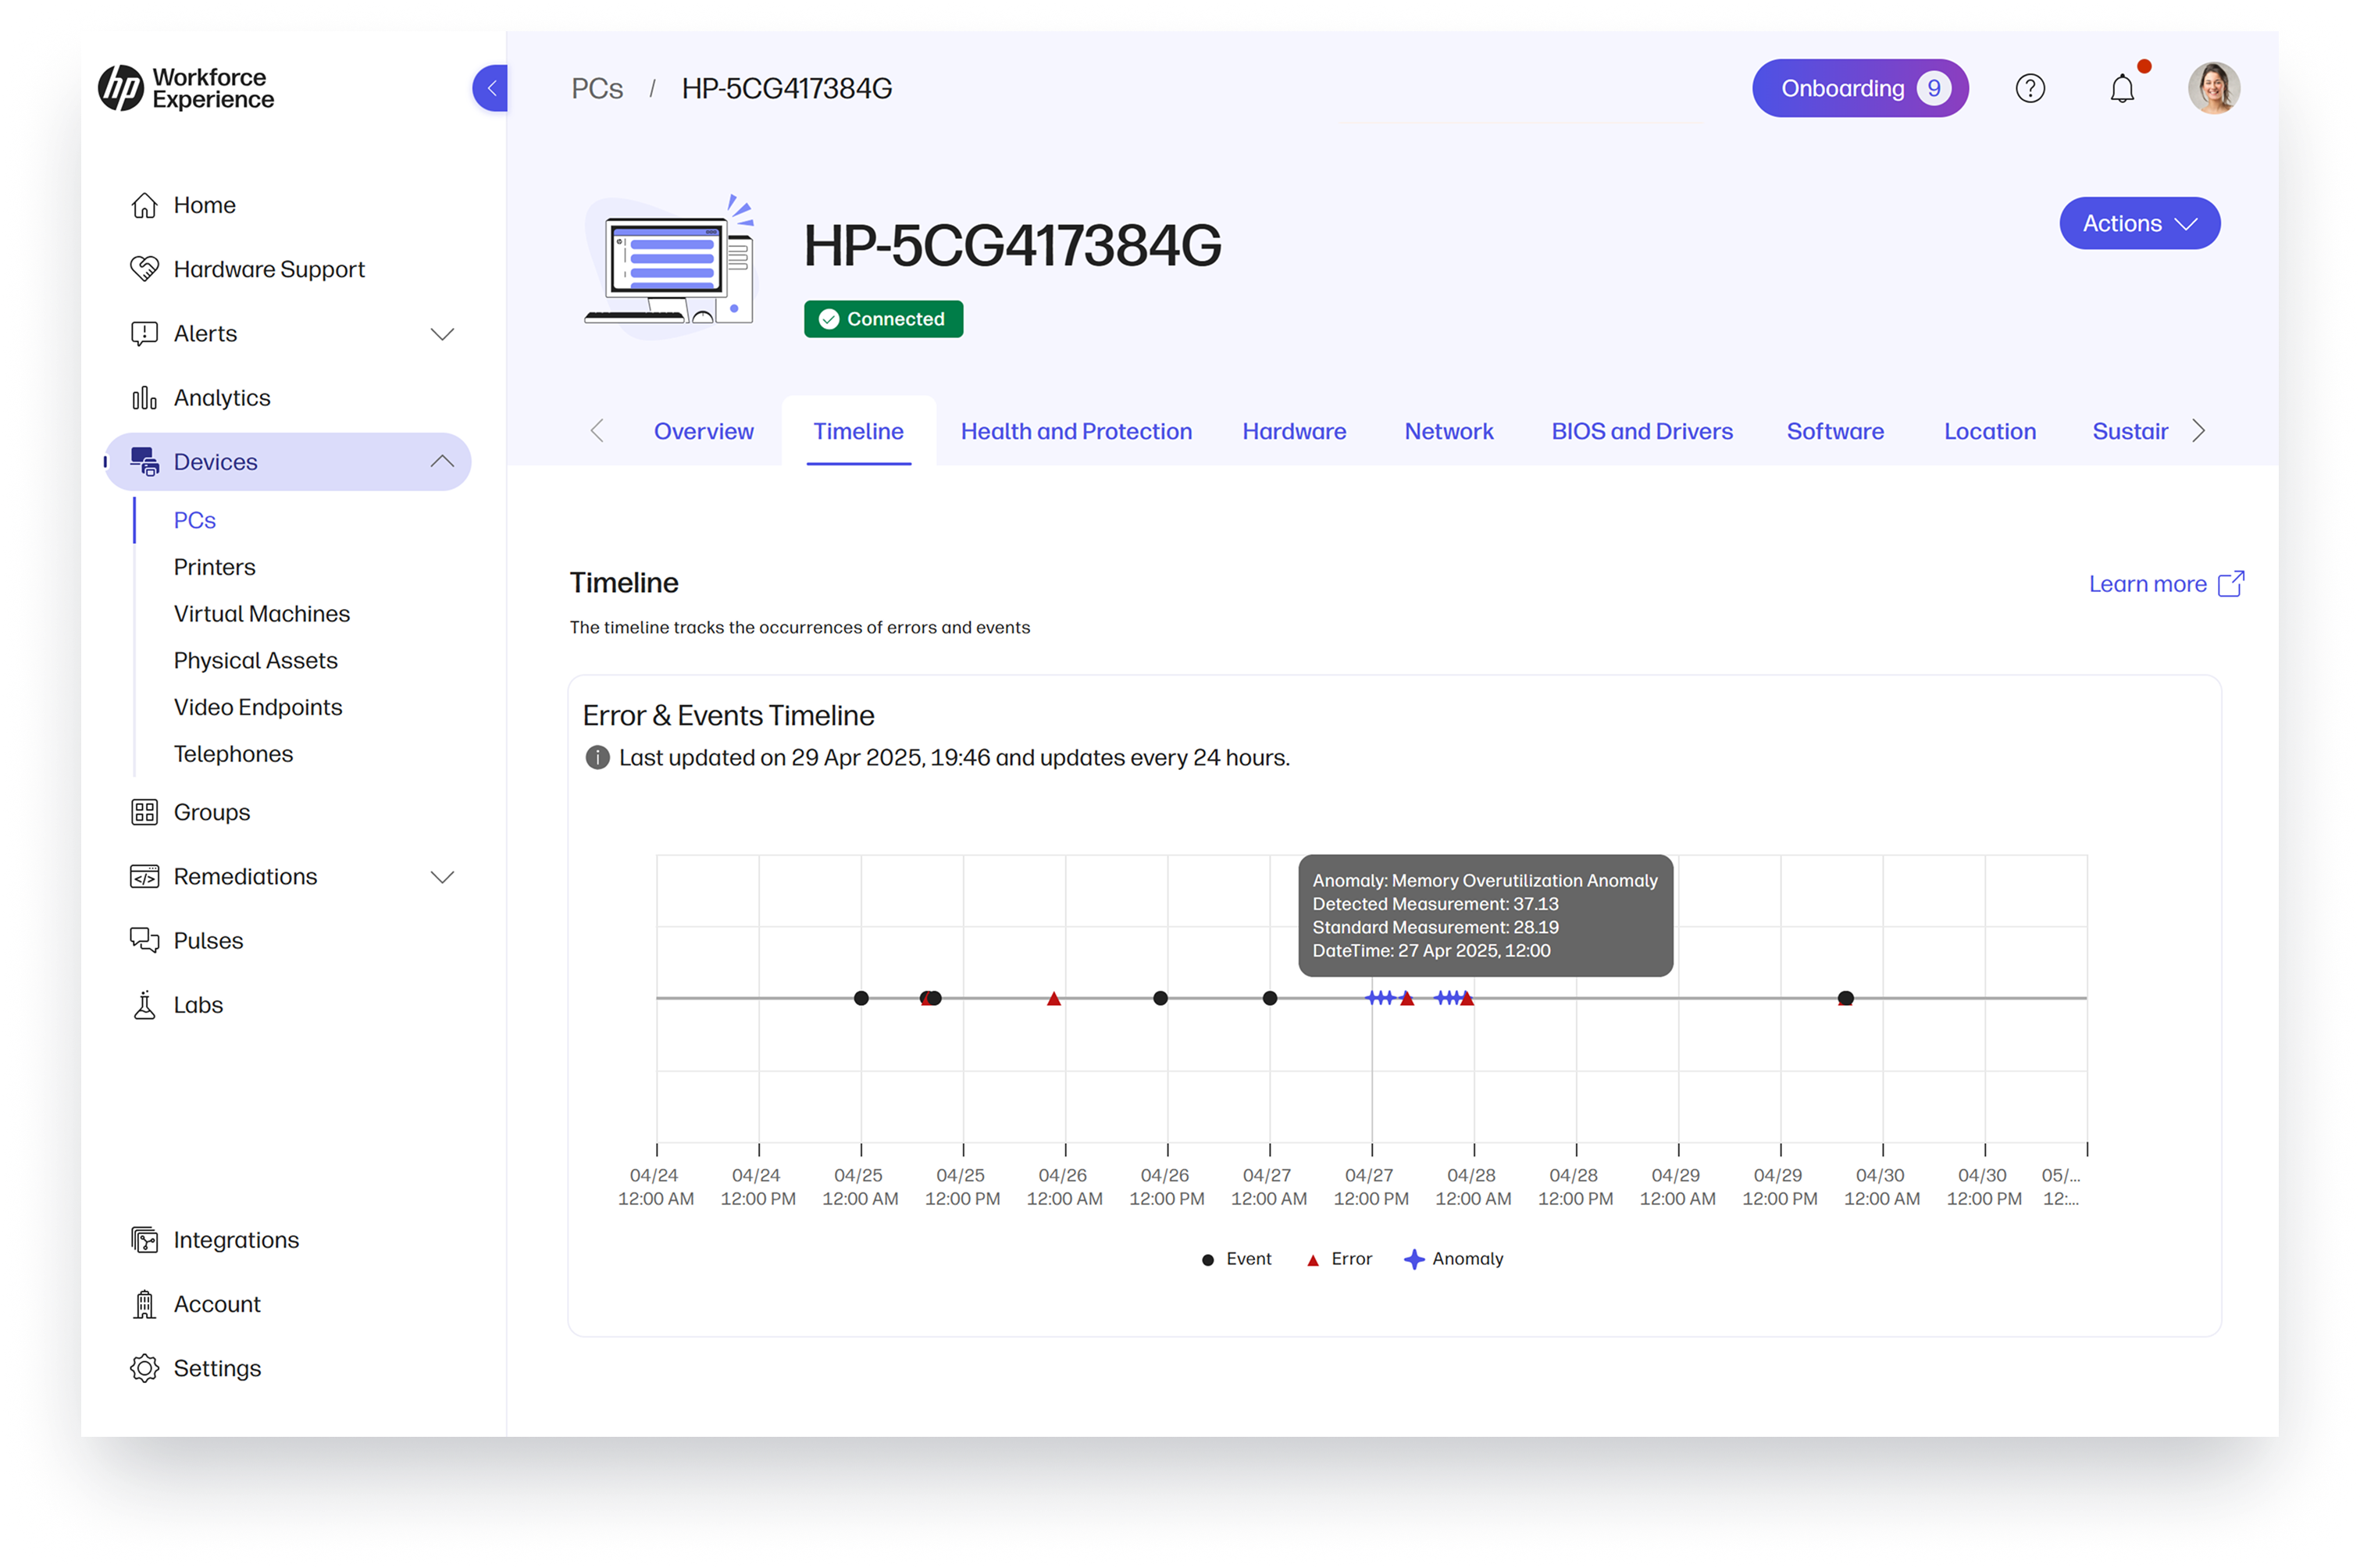Click the Hardware Support handshake icon

(x=145, y=269)
